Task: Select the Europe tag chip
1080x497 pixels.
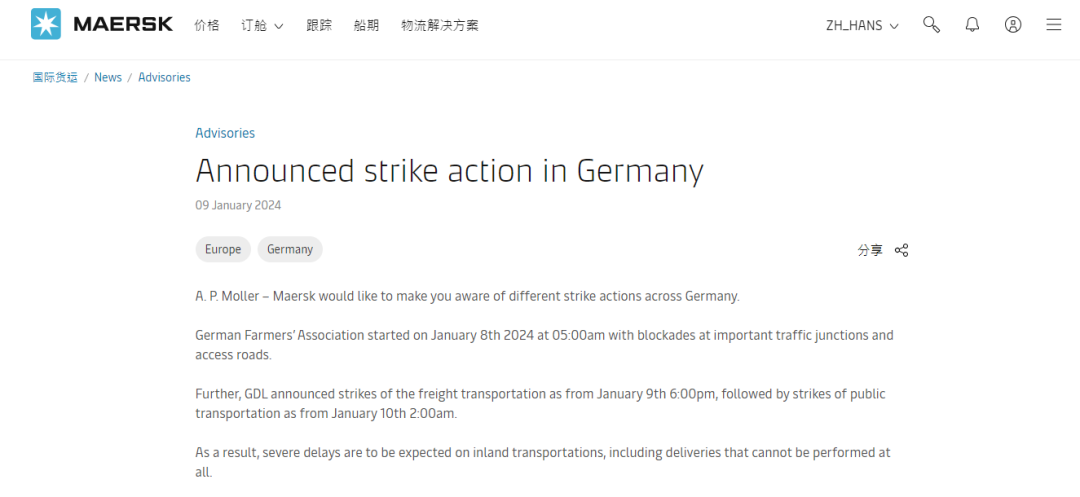Action: (x=223, y=249)
